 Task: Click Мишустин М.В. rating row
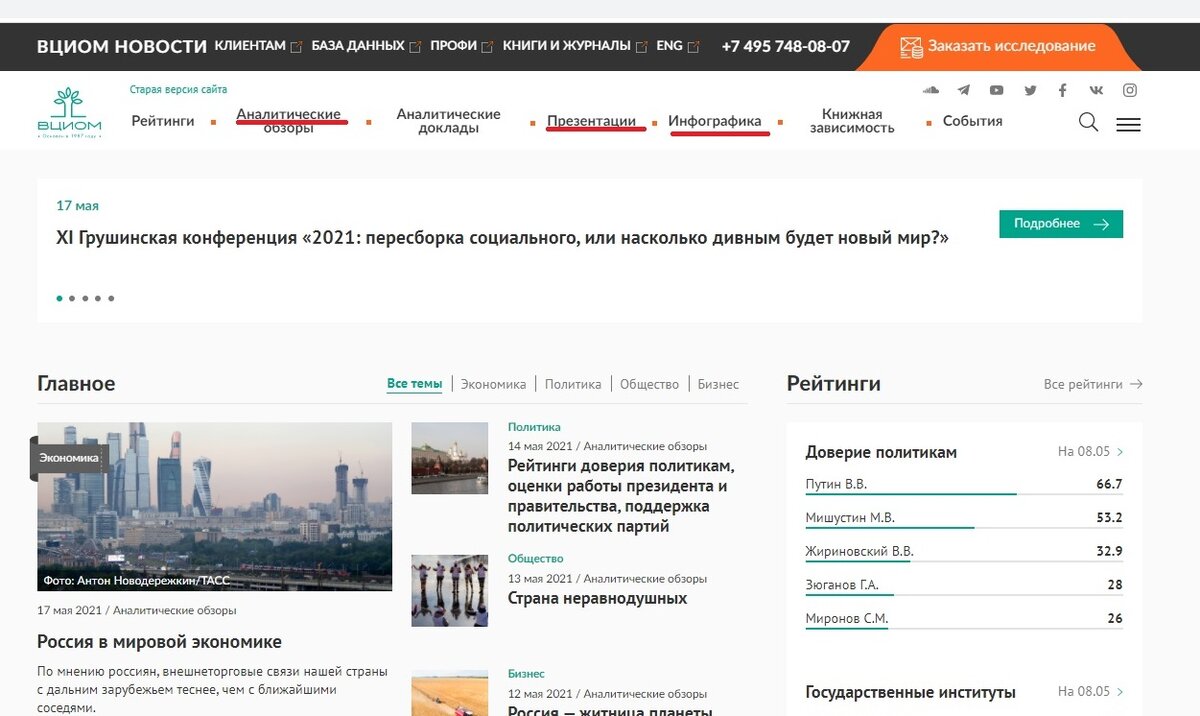[x=964, y=518]
